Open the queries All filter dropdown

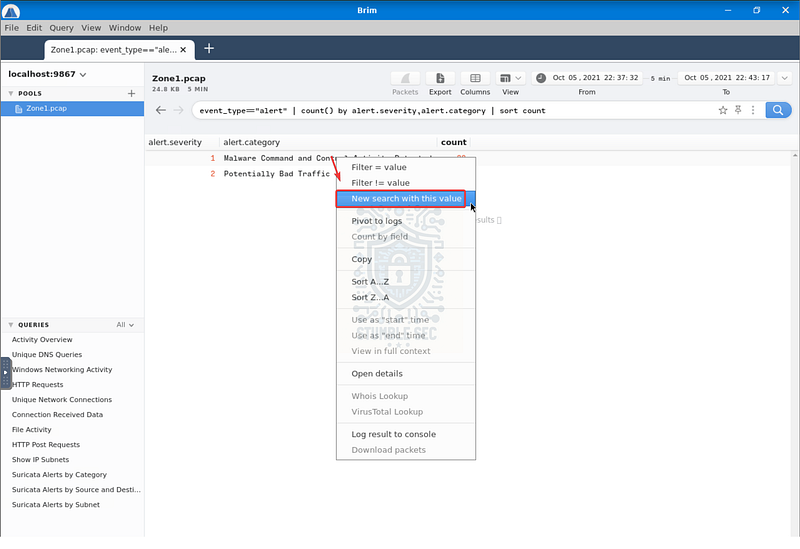click(x=125, y=325)
